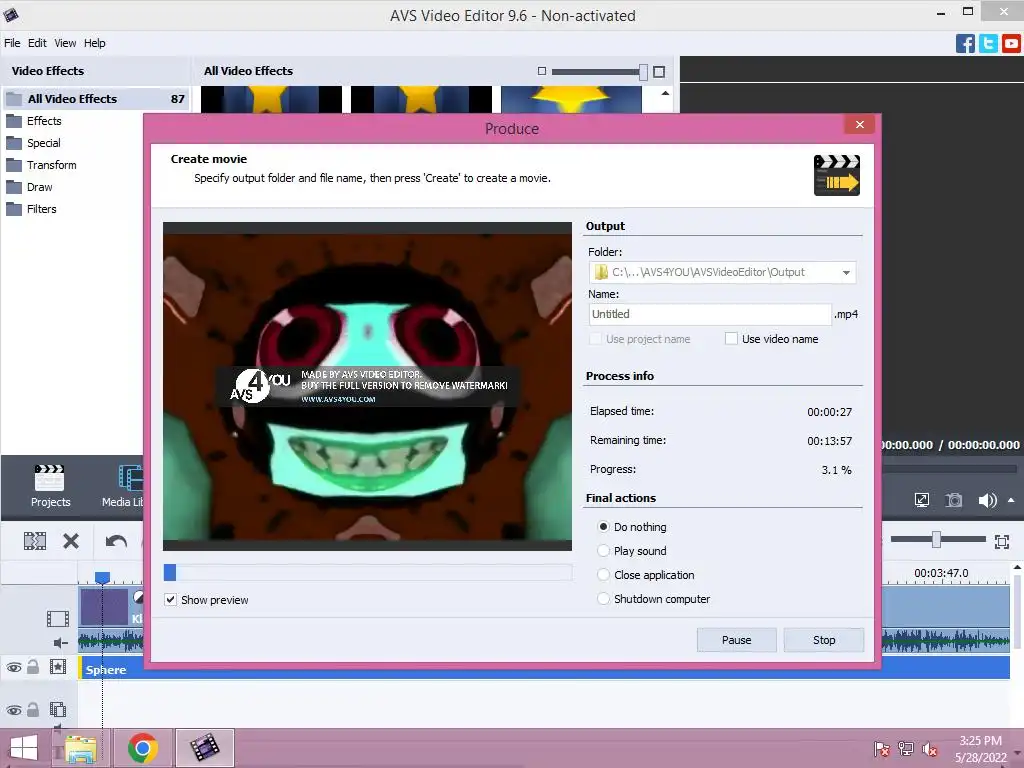Open File Explorer from taskbar

click(x=80, y=748)
